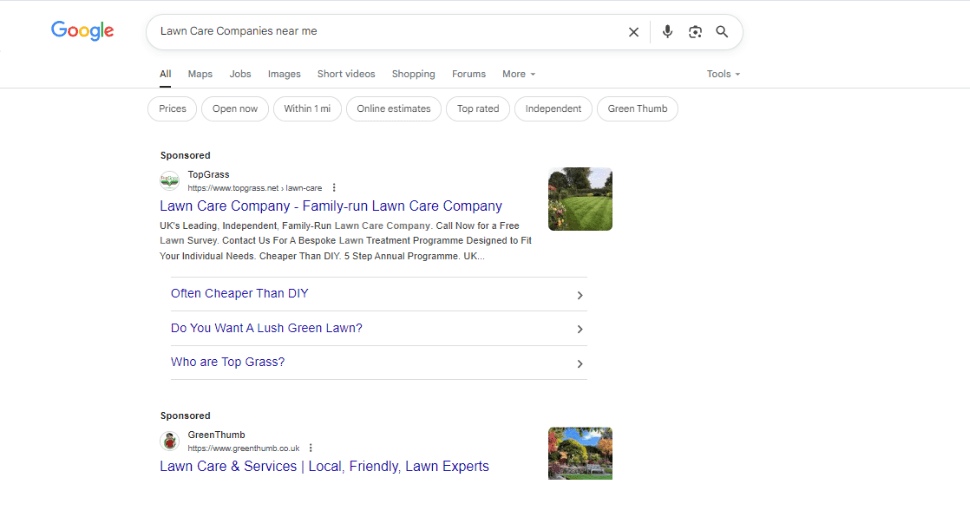Open the Who are Top Grass? sitelink
Image resolution: width=970 pixels, height=517 pixels.
(228, 362)
